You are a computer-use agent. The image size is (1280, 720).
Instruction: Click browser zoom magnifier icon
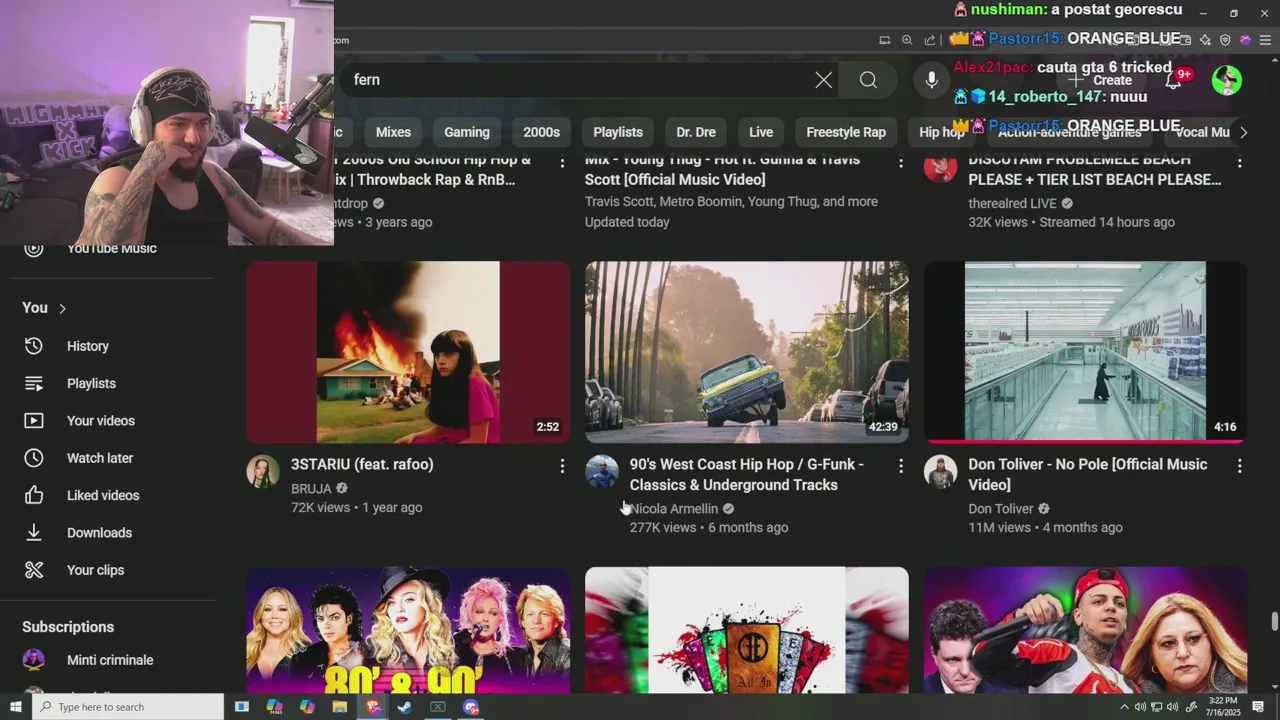click(907, 40)
